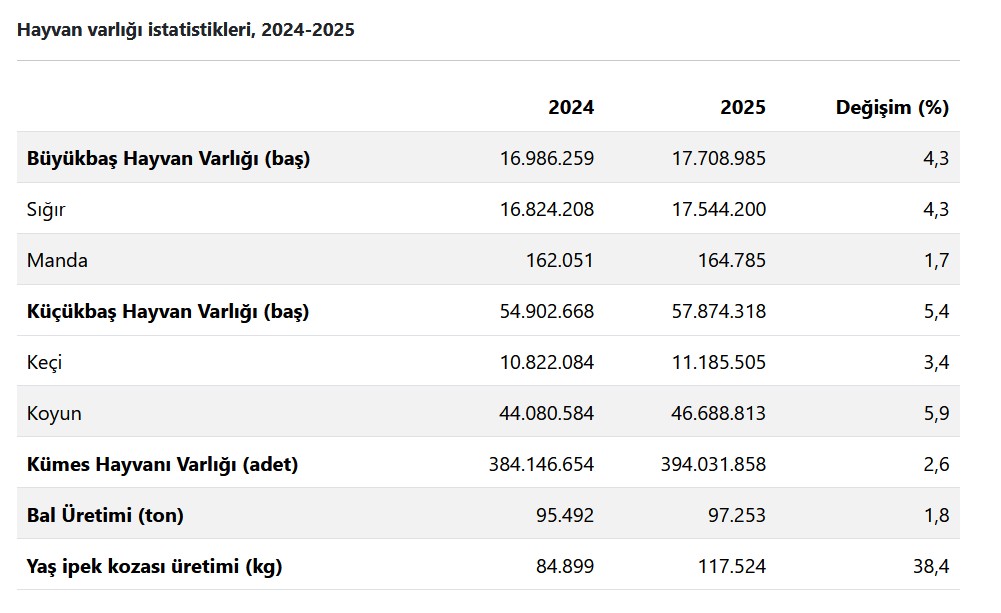The image size is (1001, 613).
Task: Click the 38,4 percent change value
Action: pyautogui.click(x=930, y=566)
